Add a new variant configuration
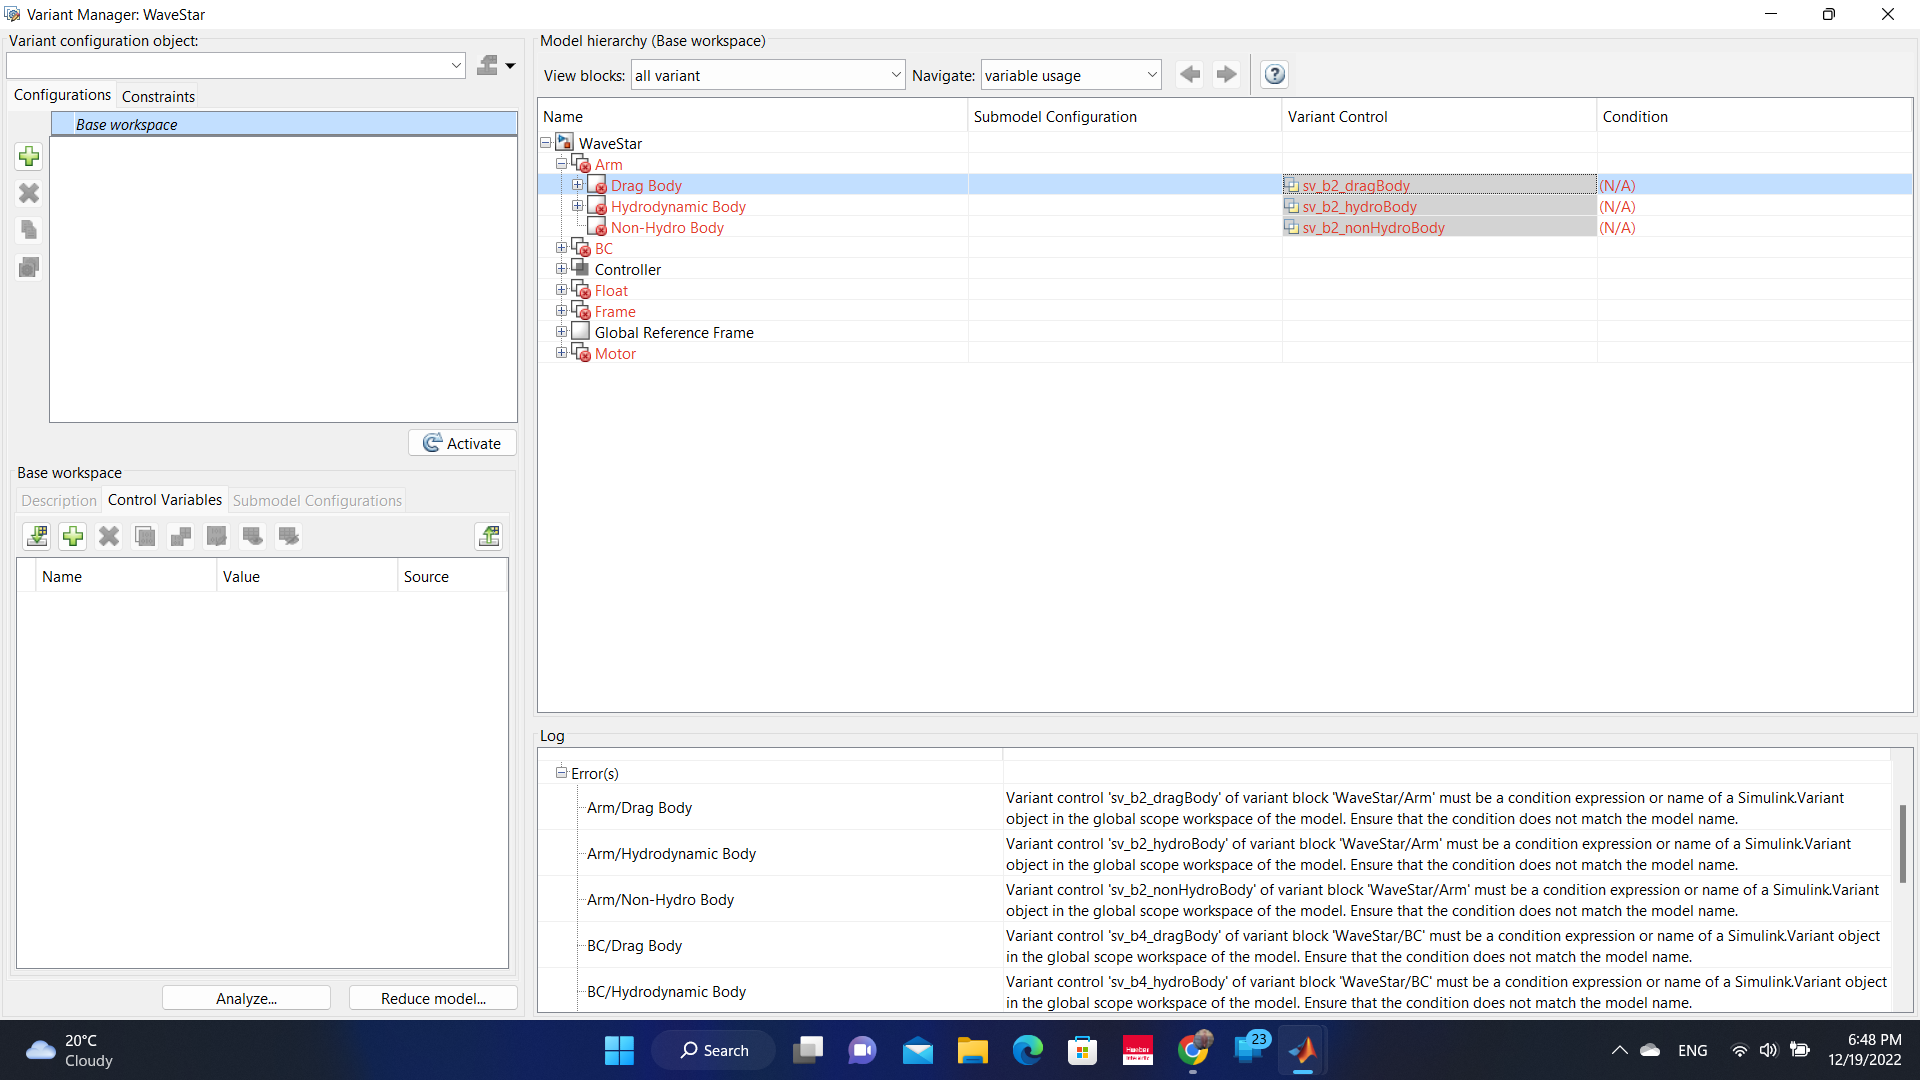This screenshot has height=1080, width=1920. click(x=28, y=156)
